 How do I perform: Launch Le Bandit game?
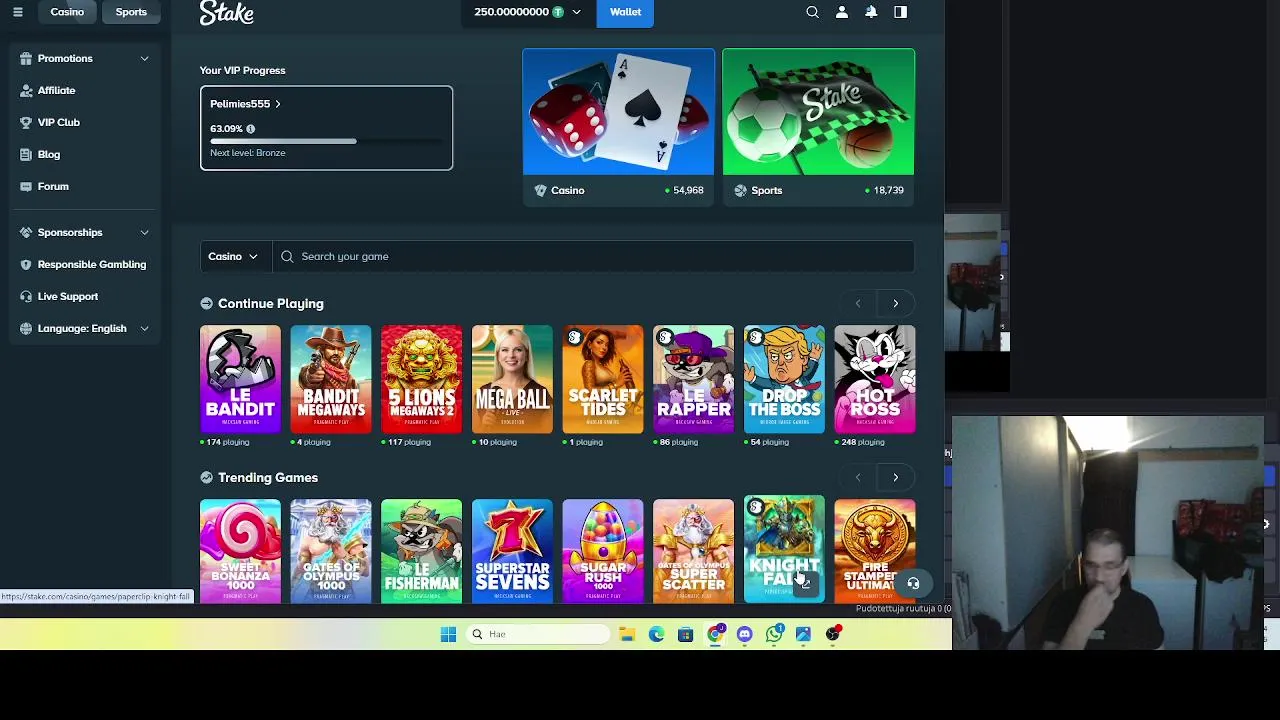(x=240, y=379)
